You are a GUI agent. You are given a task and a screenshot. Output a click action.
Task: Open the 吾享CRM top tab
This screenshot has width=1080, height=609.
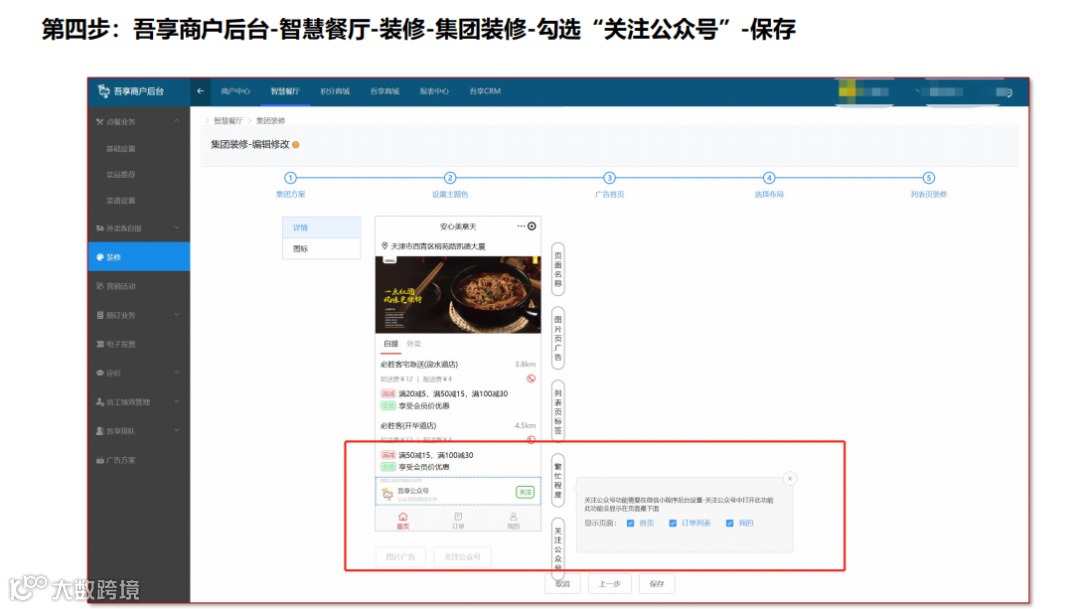pos(485,91)
